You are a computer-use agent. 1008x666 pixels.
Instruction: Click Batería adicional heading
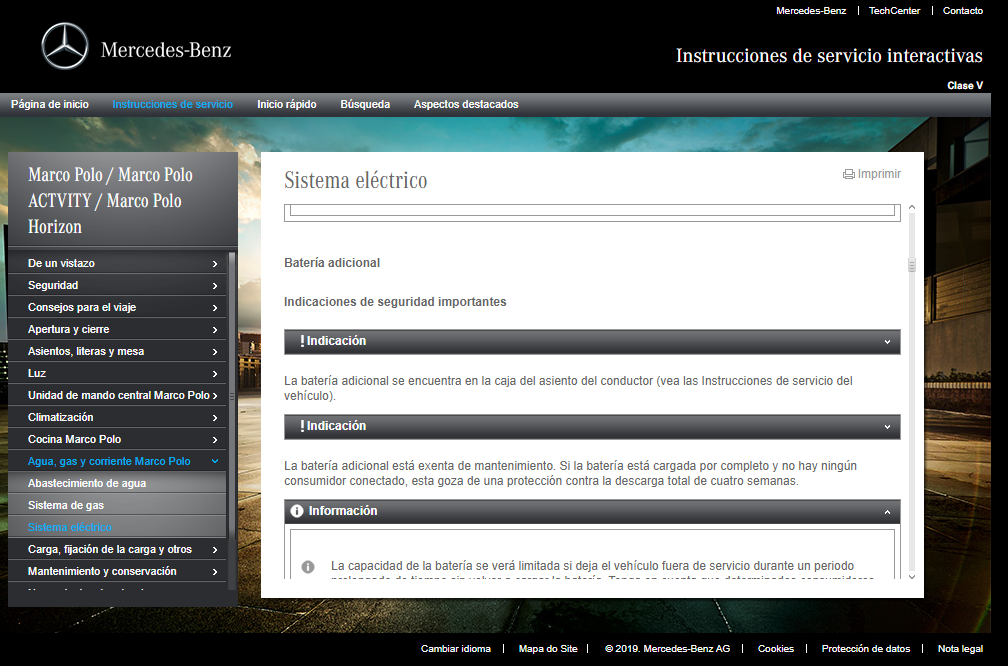pos(332,262)
